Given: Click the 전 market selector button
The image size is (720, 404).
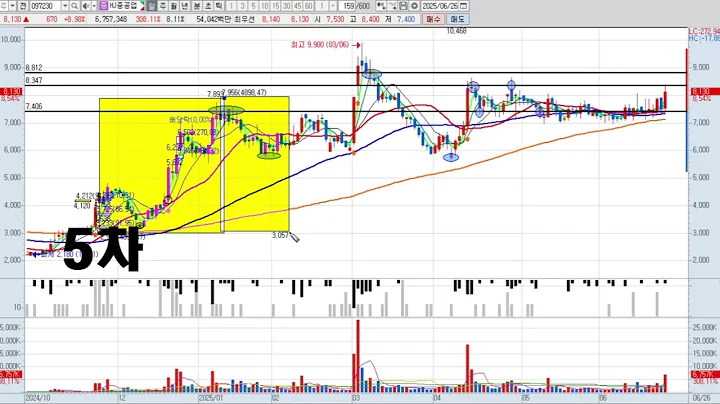Looking at the screenshot, I should (x=23, y=6).
